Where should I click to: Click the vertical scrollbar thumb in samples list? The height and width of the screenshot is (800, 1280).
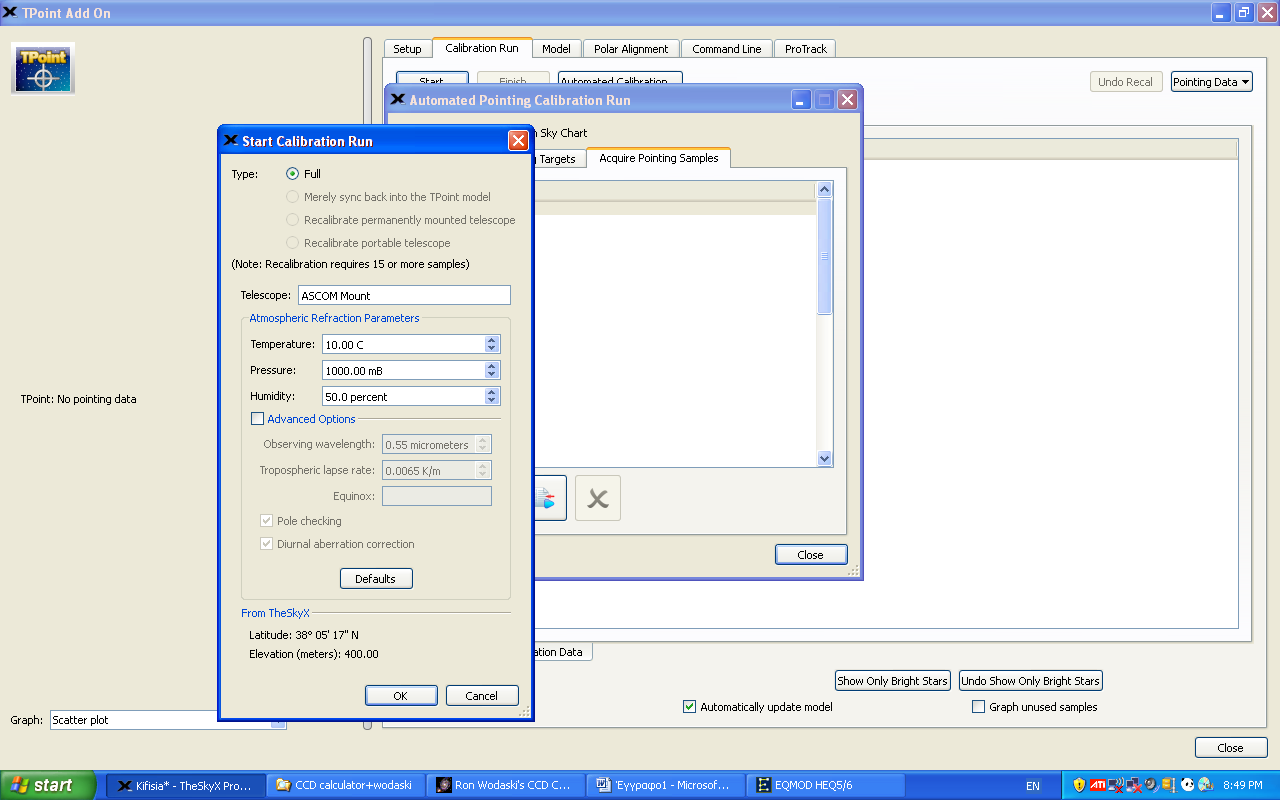click(825, 256)
